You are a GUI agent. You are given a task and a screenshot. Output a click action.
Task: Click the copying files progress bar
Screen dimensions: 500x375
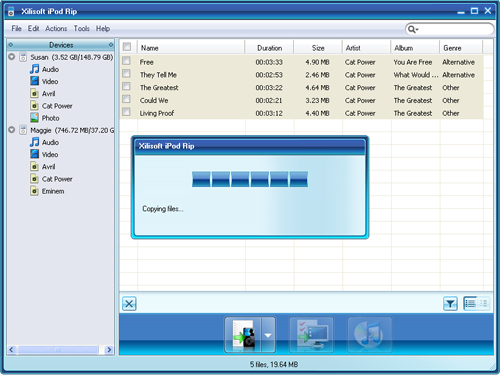(x=250, y=179)
